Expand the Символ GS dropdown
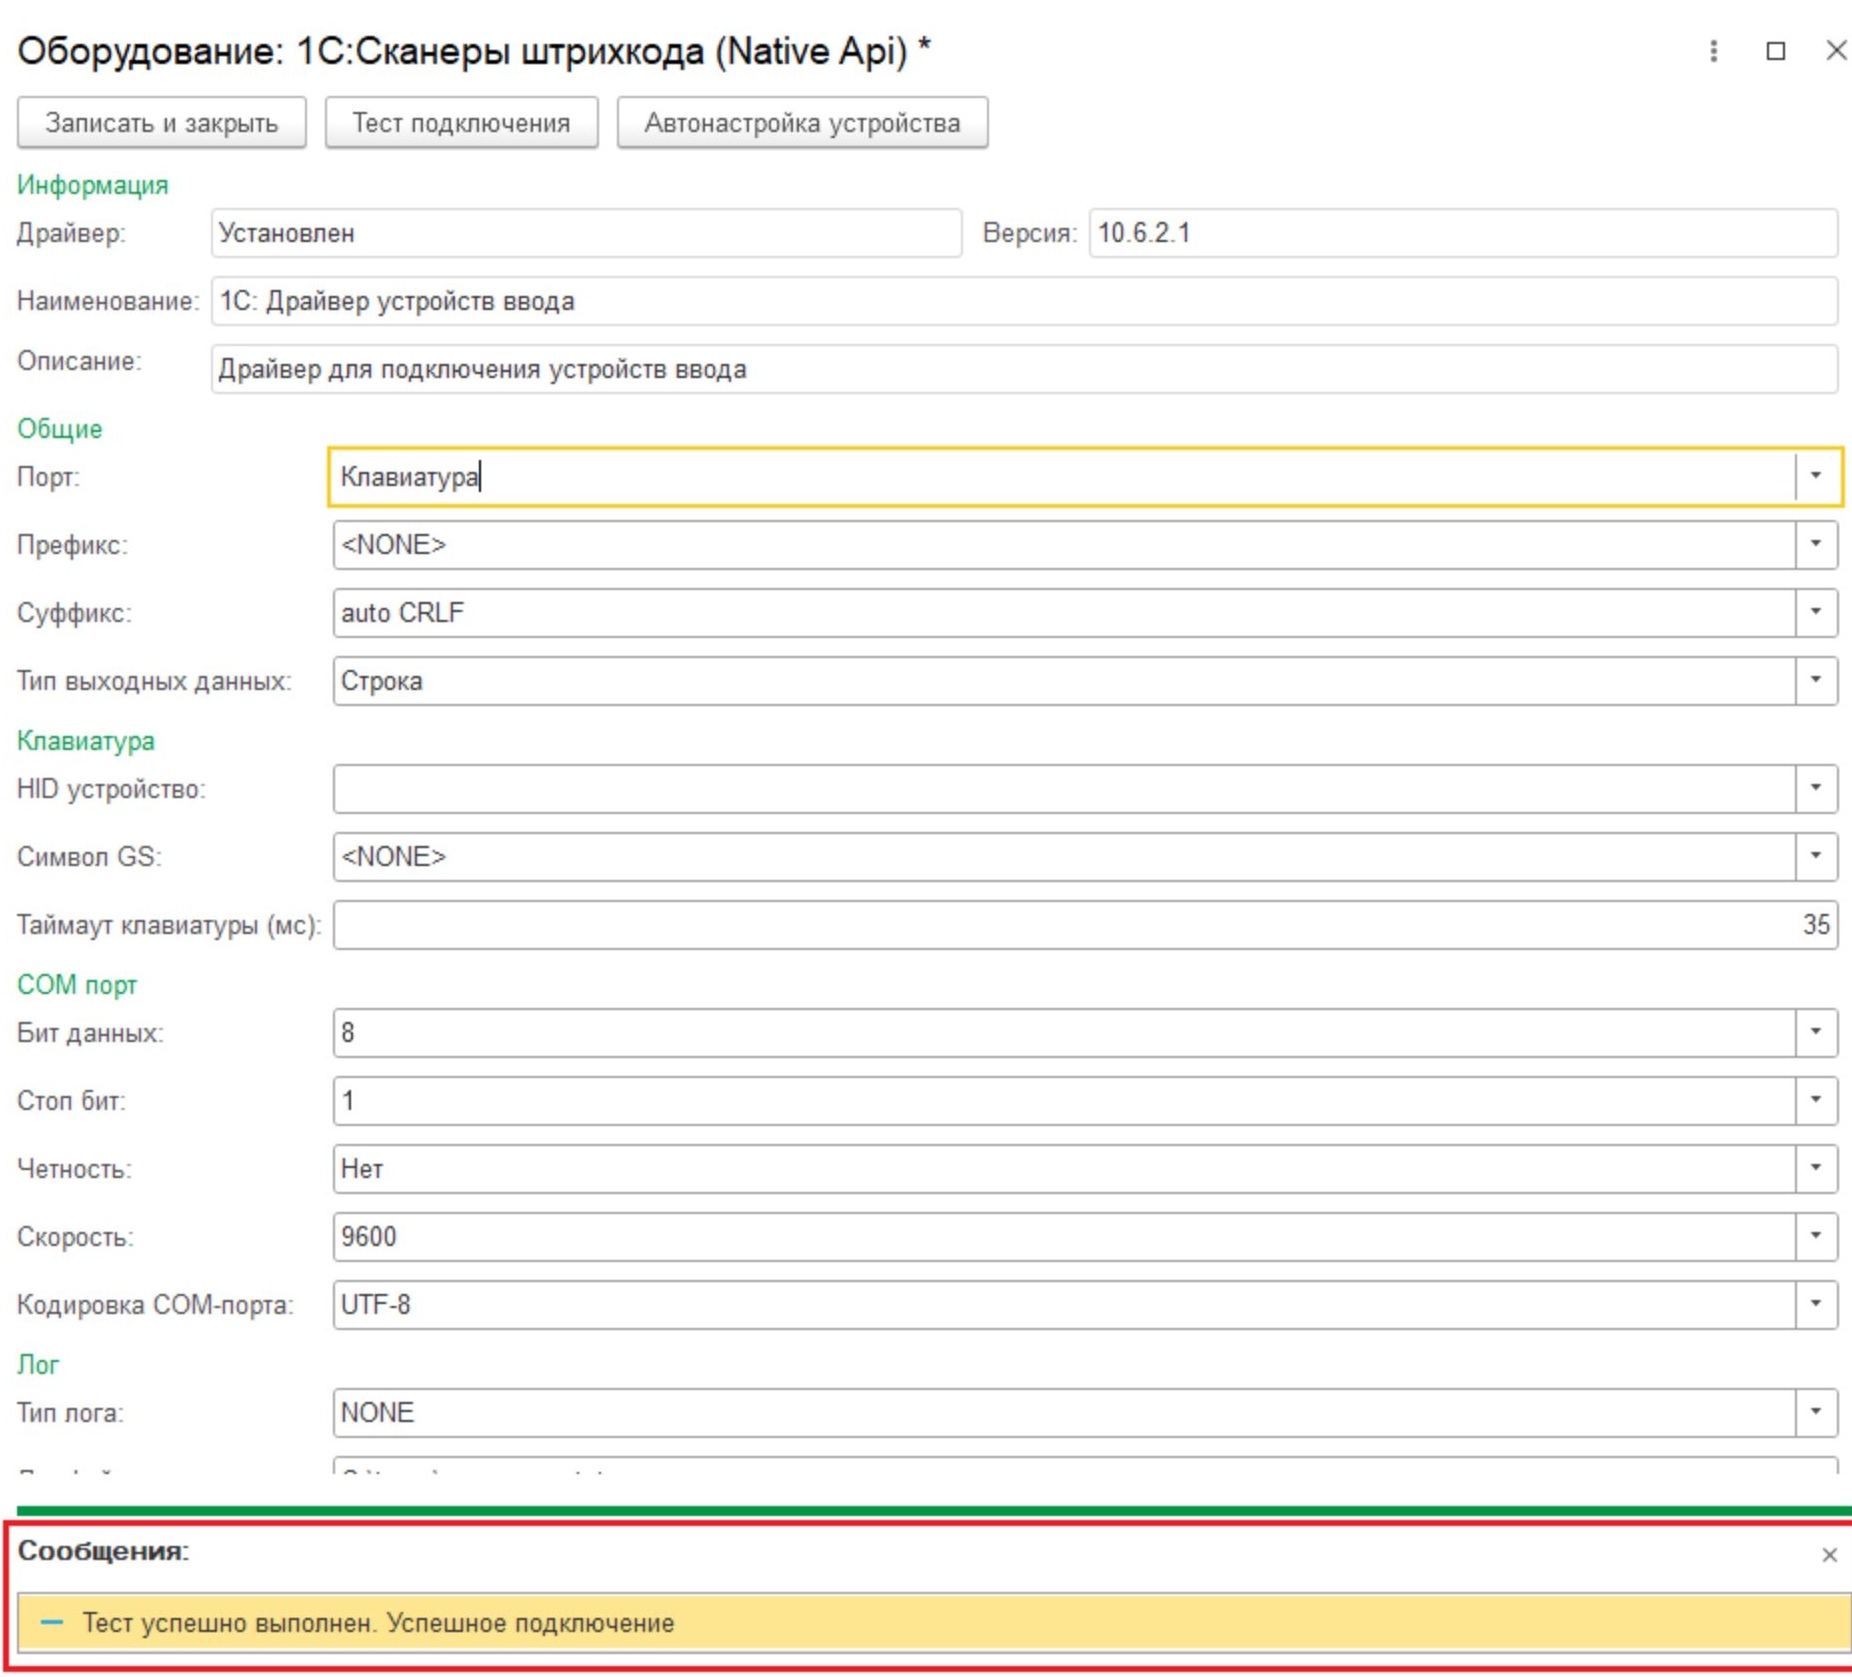This screenshot has width=1852, height=1677. pos(1816,856)
